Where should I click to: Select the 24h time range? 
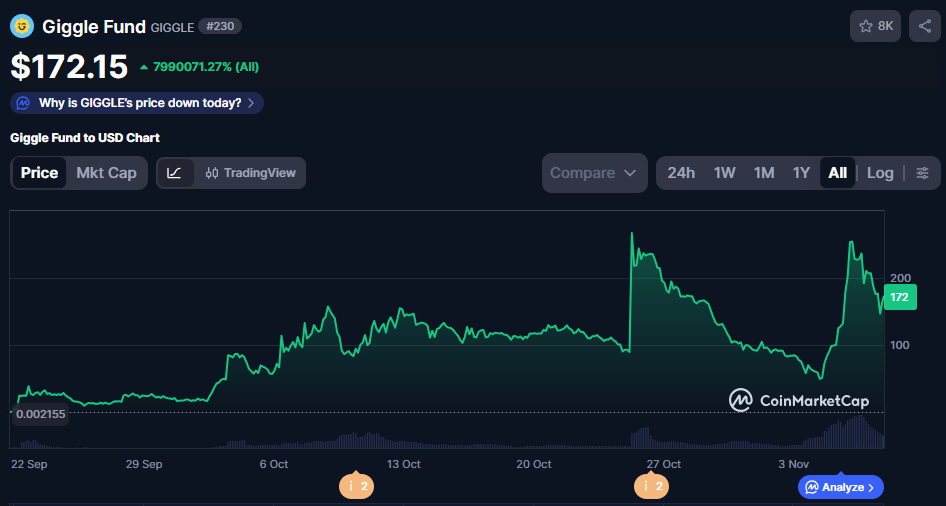coord(681,173)
